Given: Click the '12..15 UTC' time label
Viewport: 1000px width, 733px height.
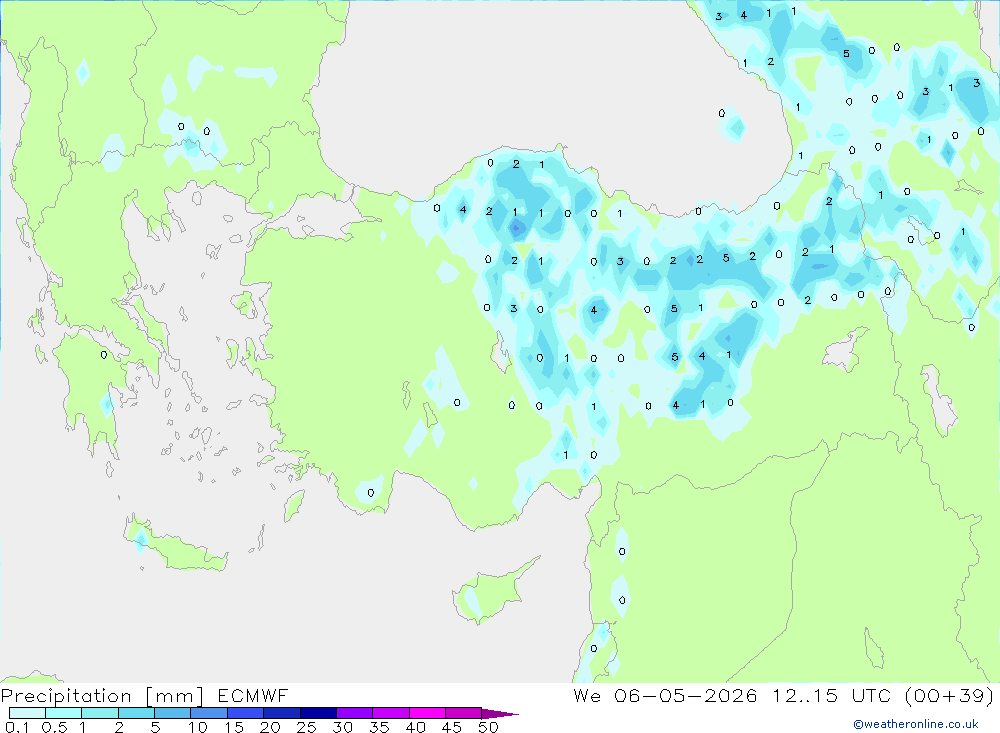Looking at the screenshot, I should [x=831, y=695].
